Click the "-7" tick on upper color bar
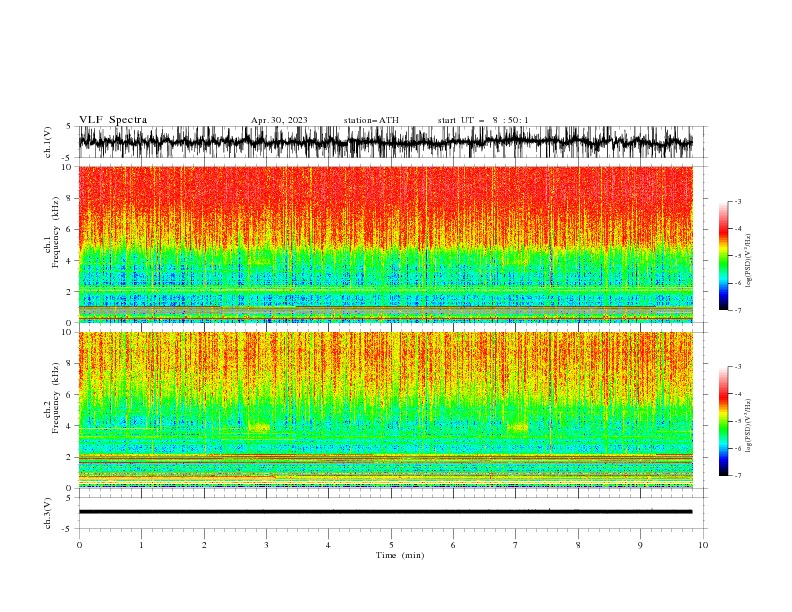 (737, 311)
